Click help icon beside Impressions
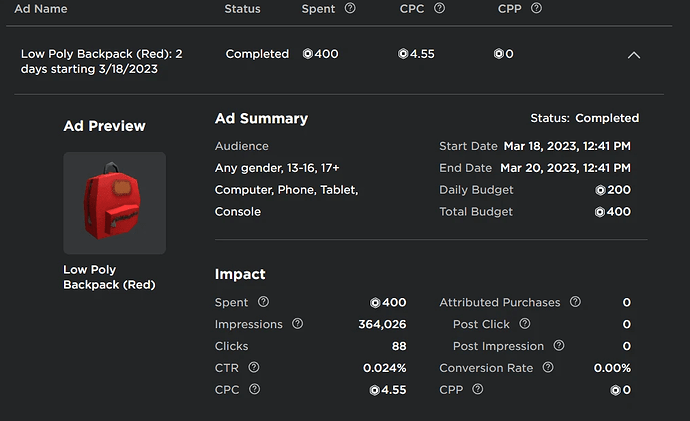Screen dimensions: 690x421 click(x=297, y=324)
